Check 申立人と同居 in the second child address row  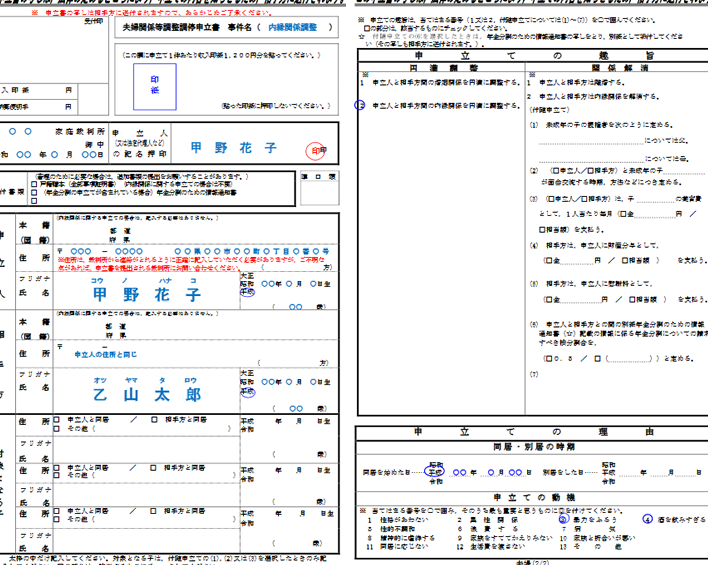56,468
